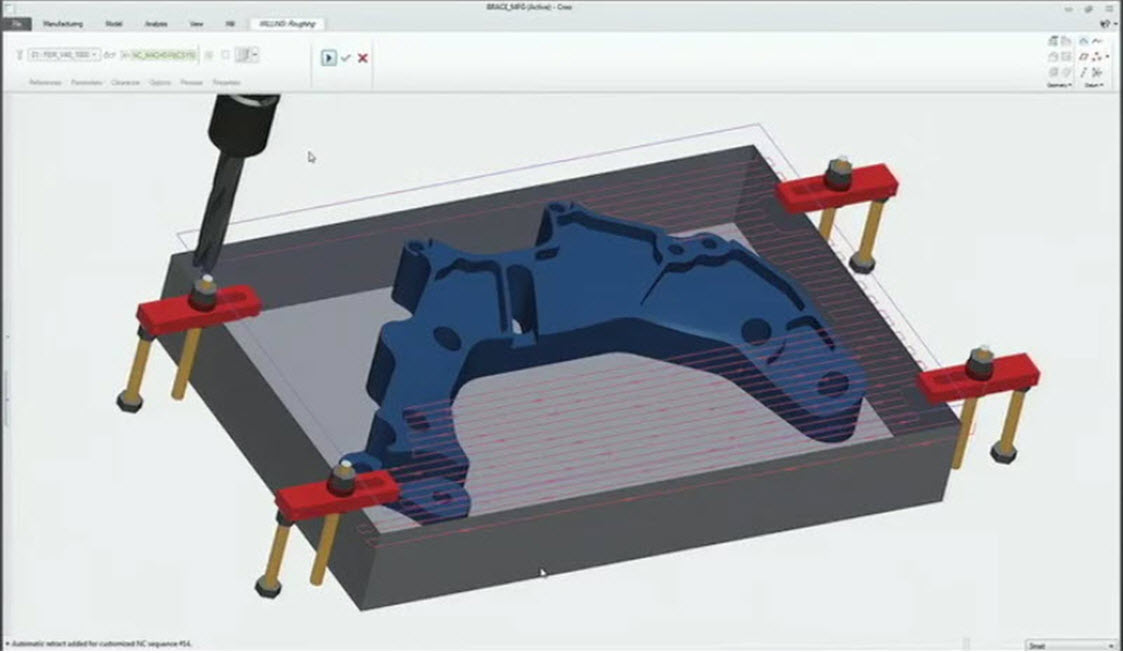Click the automatic retract status message
The height and width of the screenshot is (653, 1123).
click(99, 644)
